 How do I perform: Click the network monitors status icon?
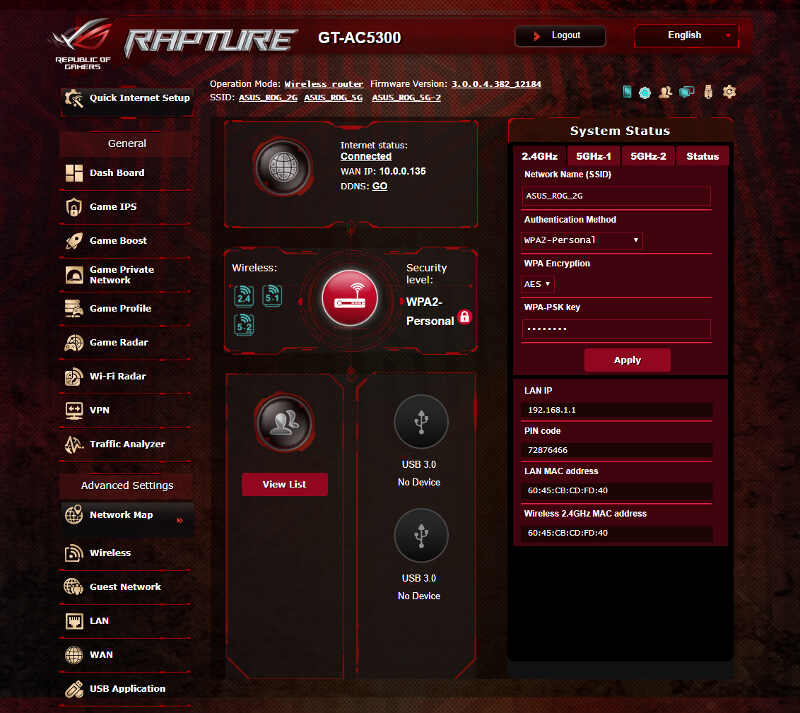(687, 92)
